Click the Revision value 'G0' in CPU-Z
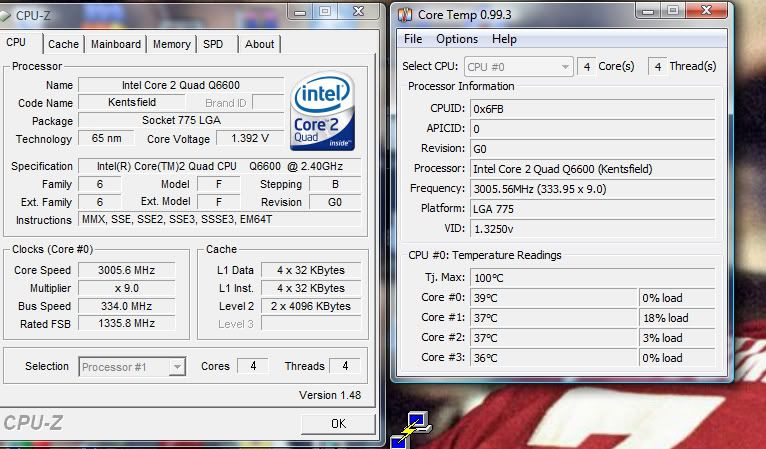Viewport: 766px width, 449px height. coord(335,202)
